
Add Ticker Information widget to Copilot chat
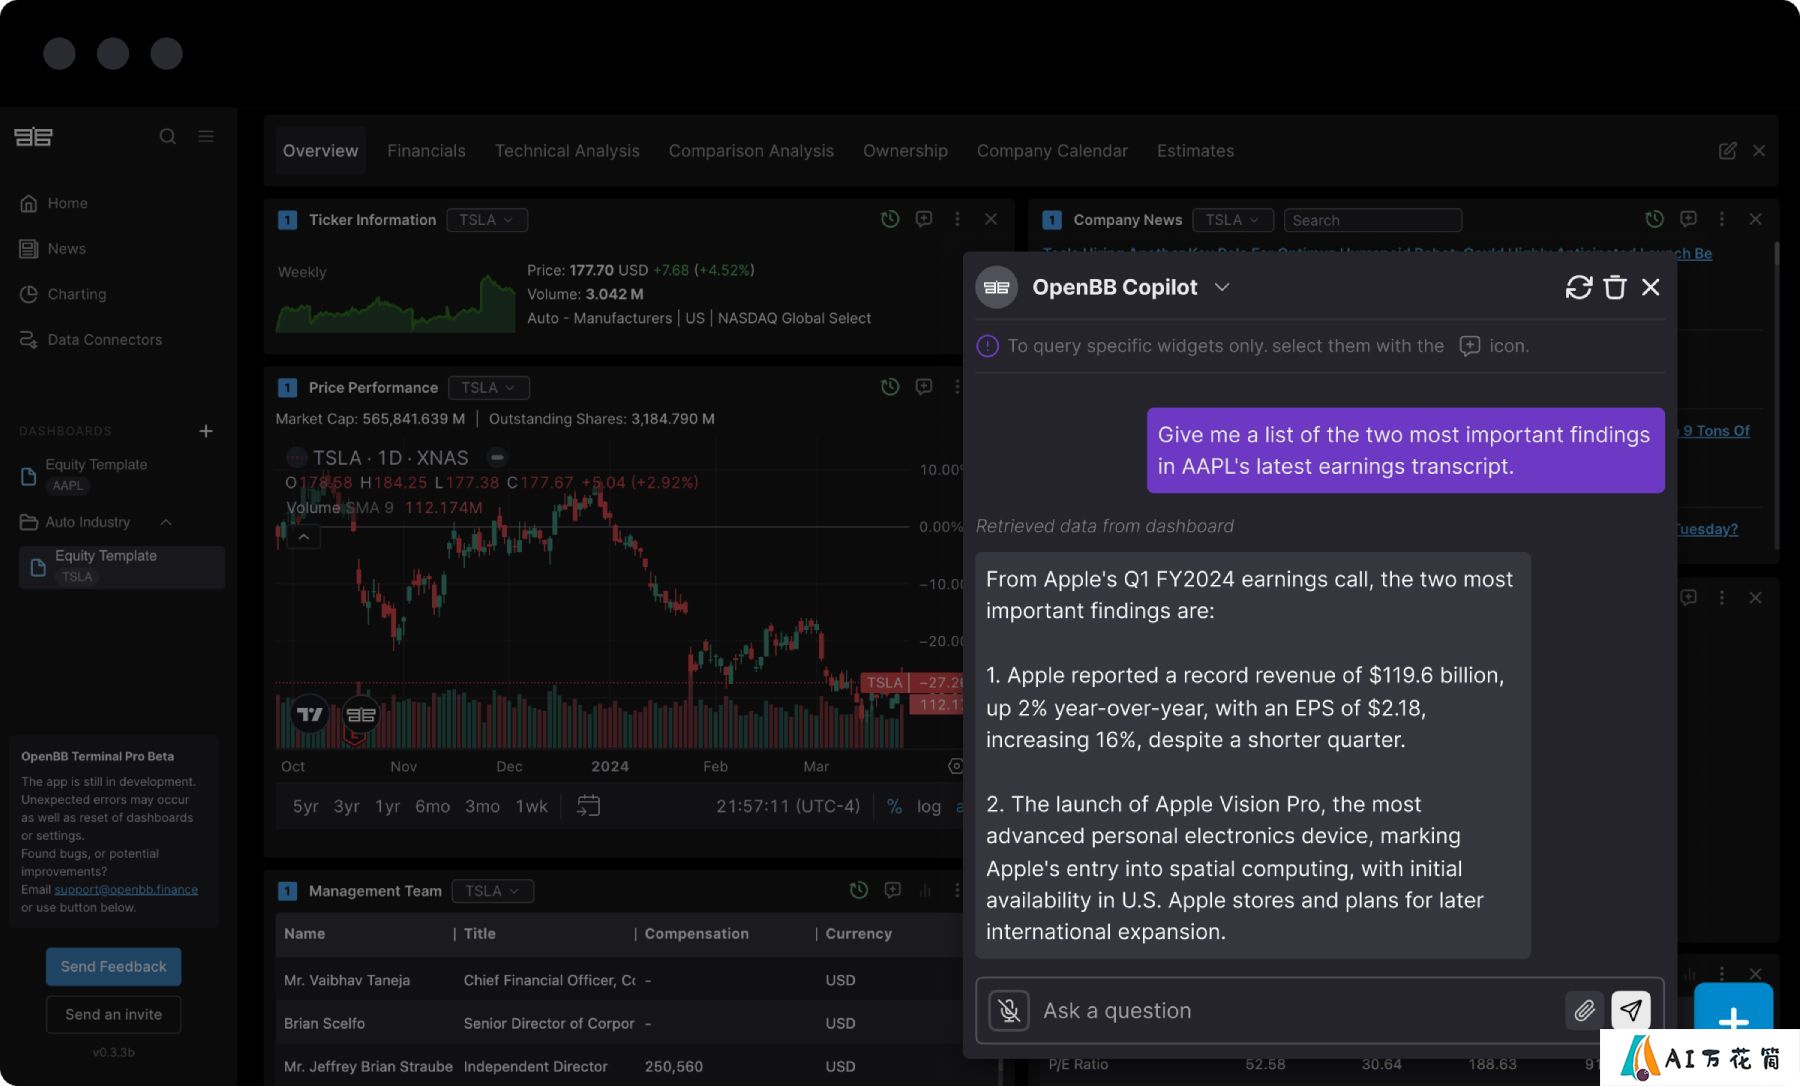924,219
